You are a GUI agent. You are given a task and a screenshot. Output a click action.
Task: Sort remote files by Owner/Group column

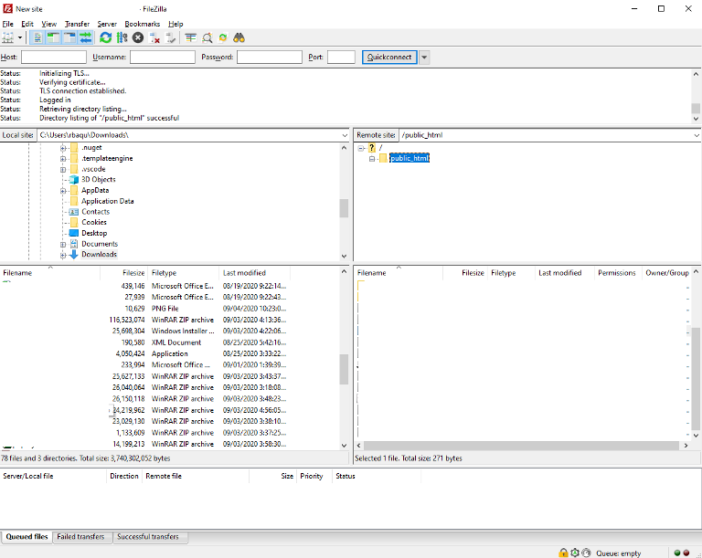coord(667,273)
